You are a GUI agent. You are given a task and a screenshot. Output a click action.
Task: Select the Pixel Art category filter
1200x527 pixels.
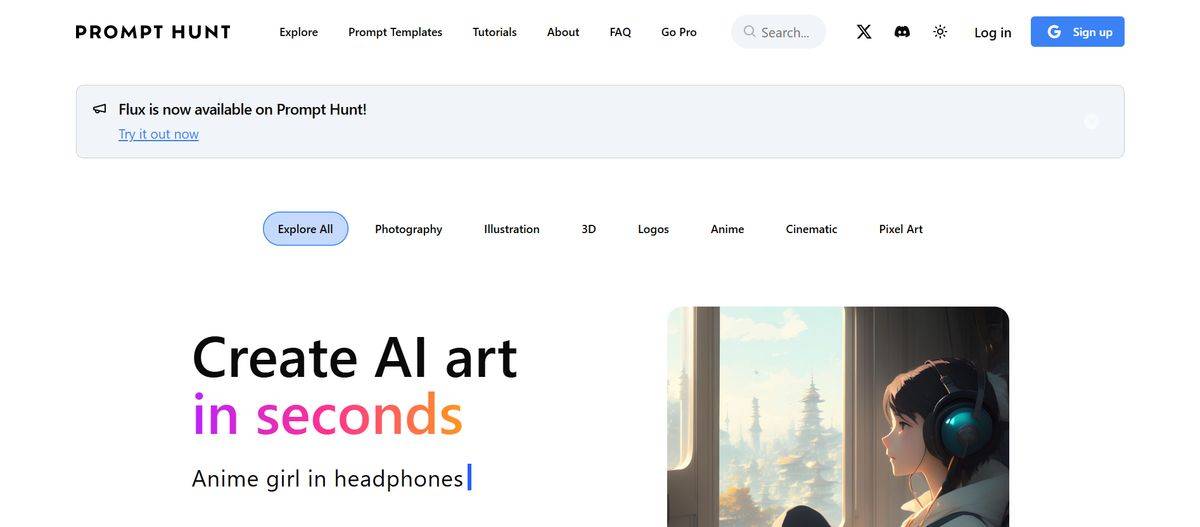pyautogui.click(x=901, y=229)
